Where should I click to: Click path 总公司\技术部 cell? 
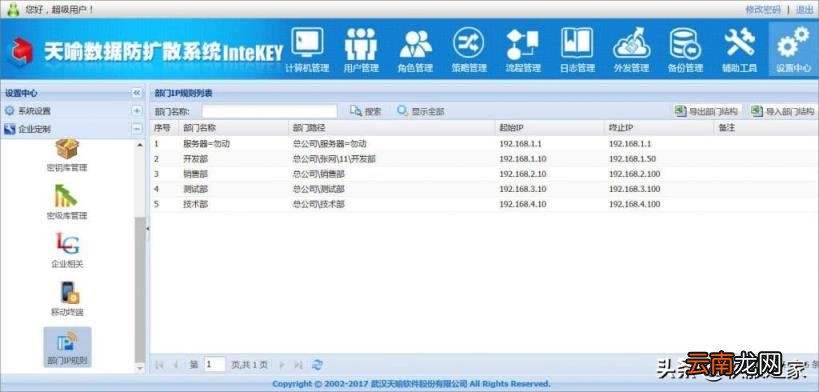319,204
